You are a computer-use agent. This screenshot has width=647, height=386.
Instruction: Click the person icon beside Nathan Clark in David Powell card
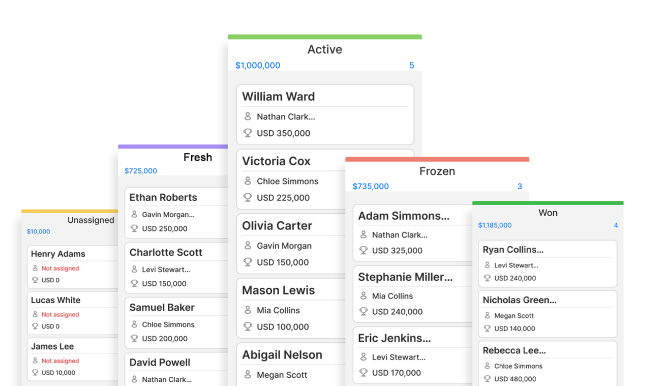134,379
